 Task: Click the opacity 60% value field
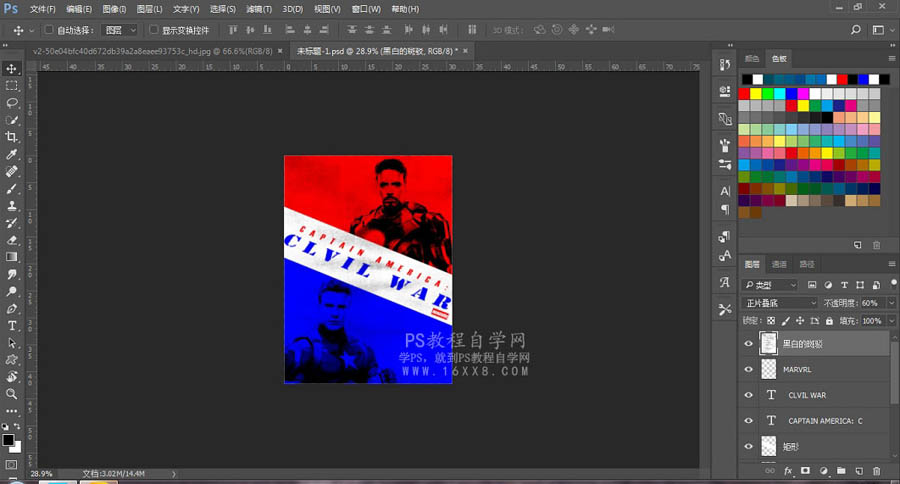[872, 303]
